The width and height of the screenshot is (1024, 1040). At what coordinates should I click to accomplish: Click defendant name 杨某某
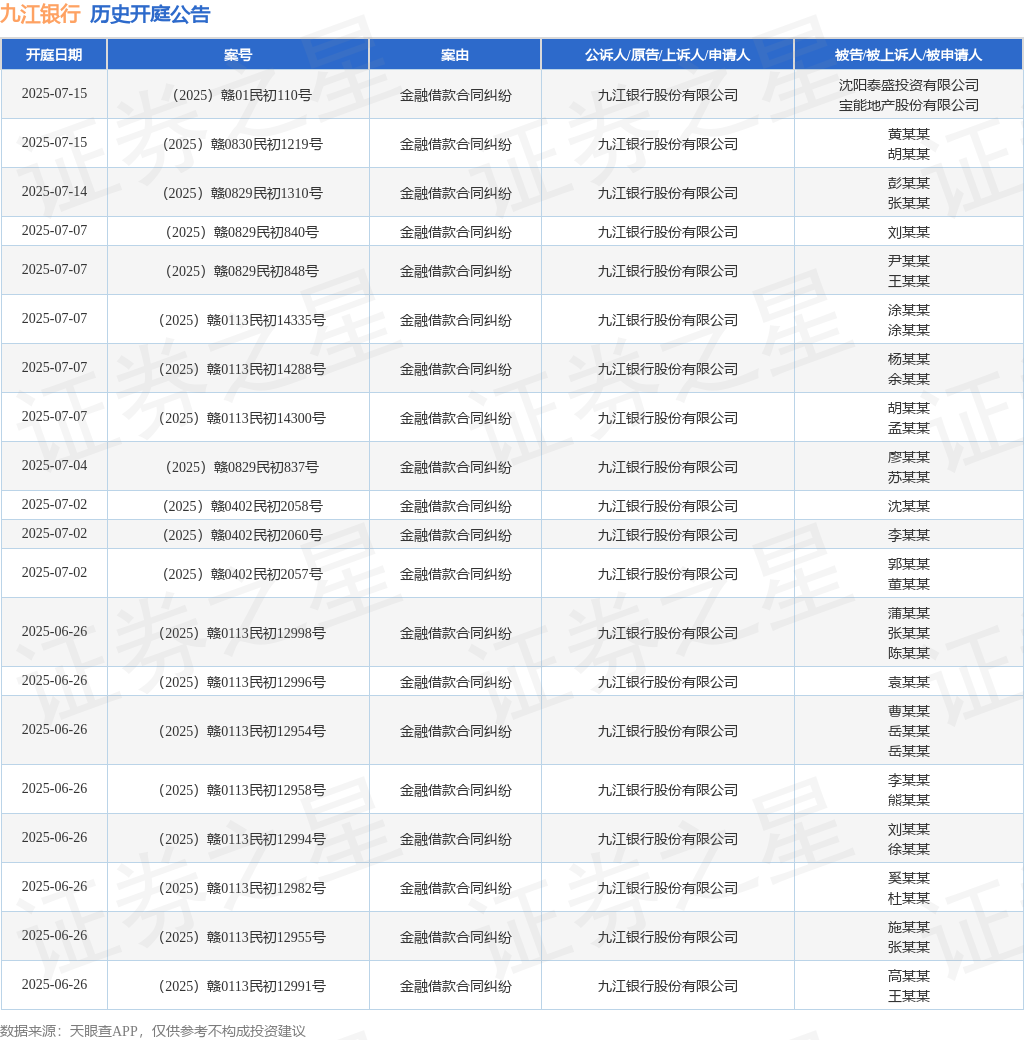point(909,359)
